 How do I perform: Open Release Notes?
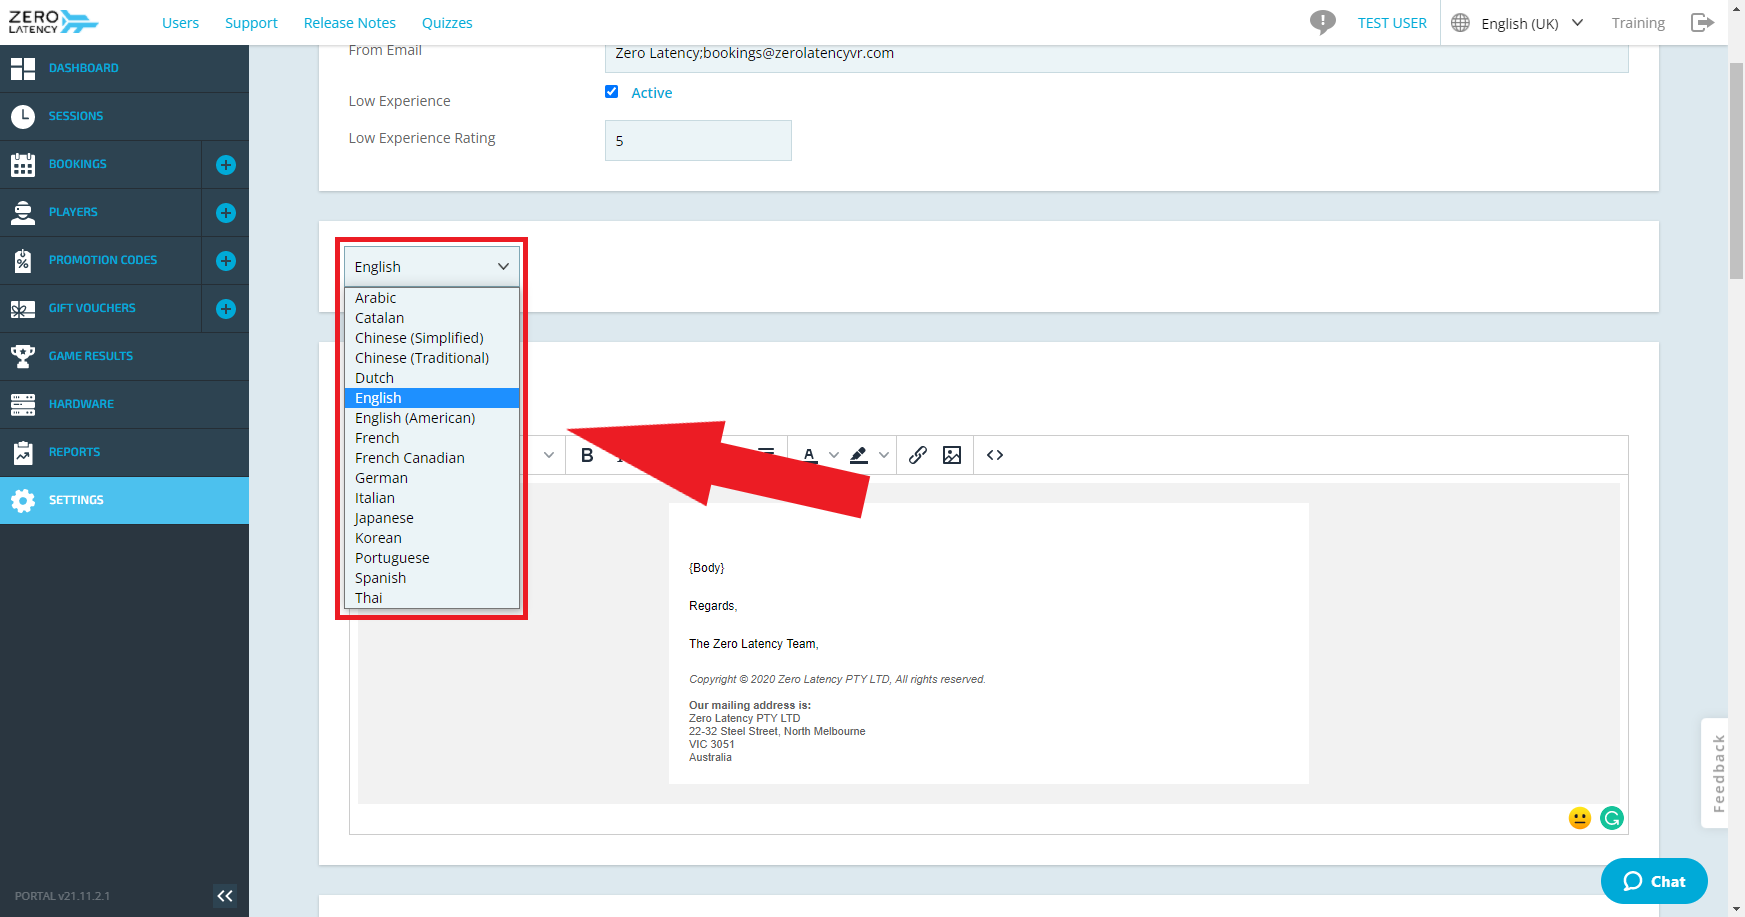click(x=350, y=23)
